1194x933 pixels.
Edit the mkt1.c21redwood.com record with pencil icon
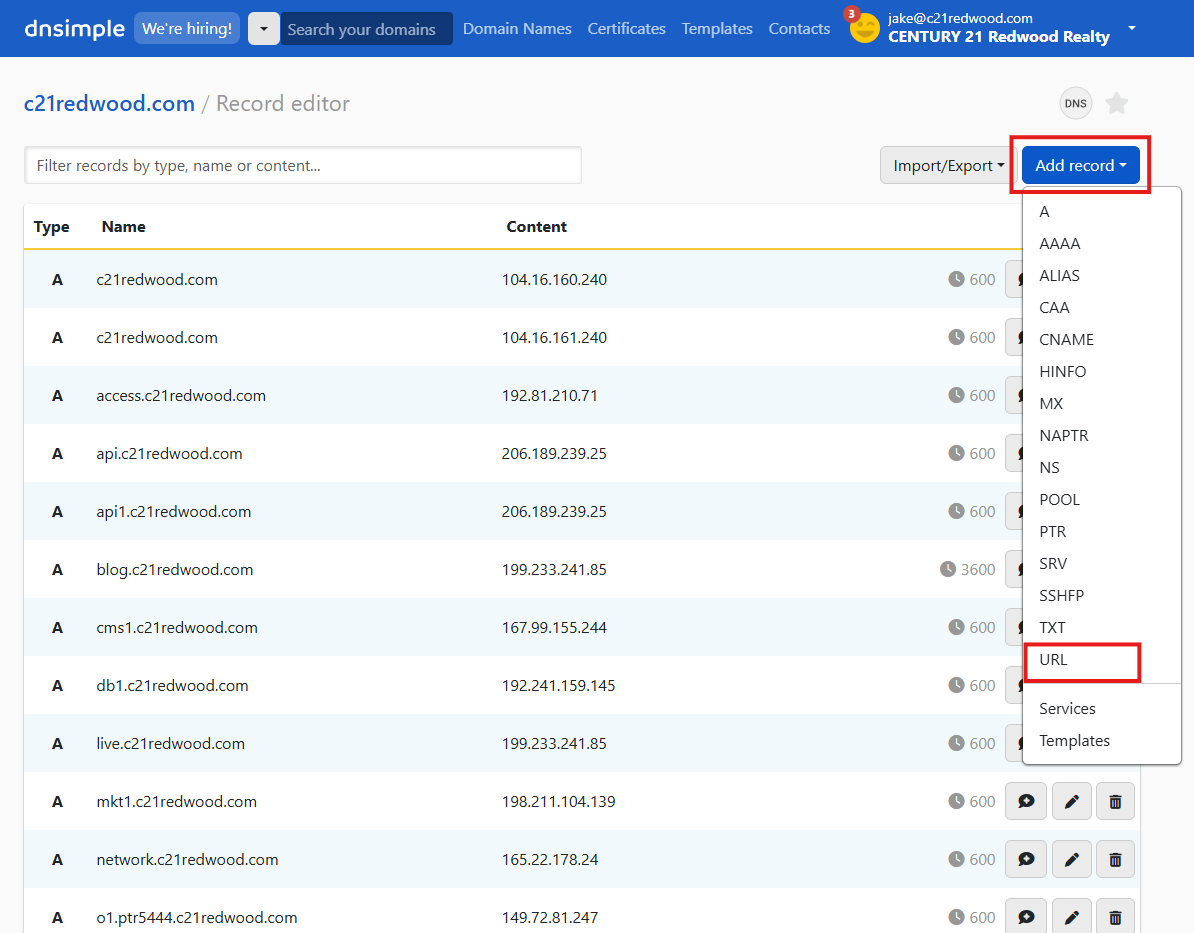click(x=1071, y=801)
